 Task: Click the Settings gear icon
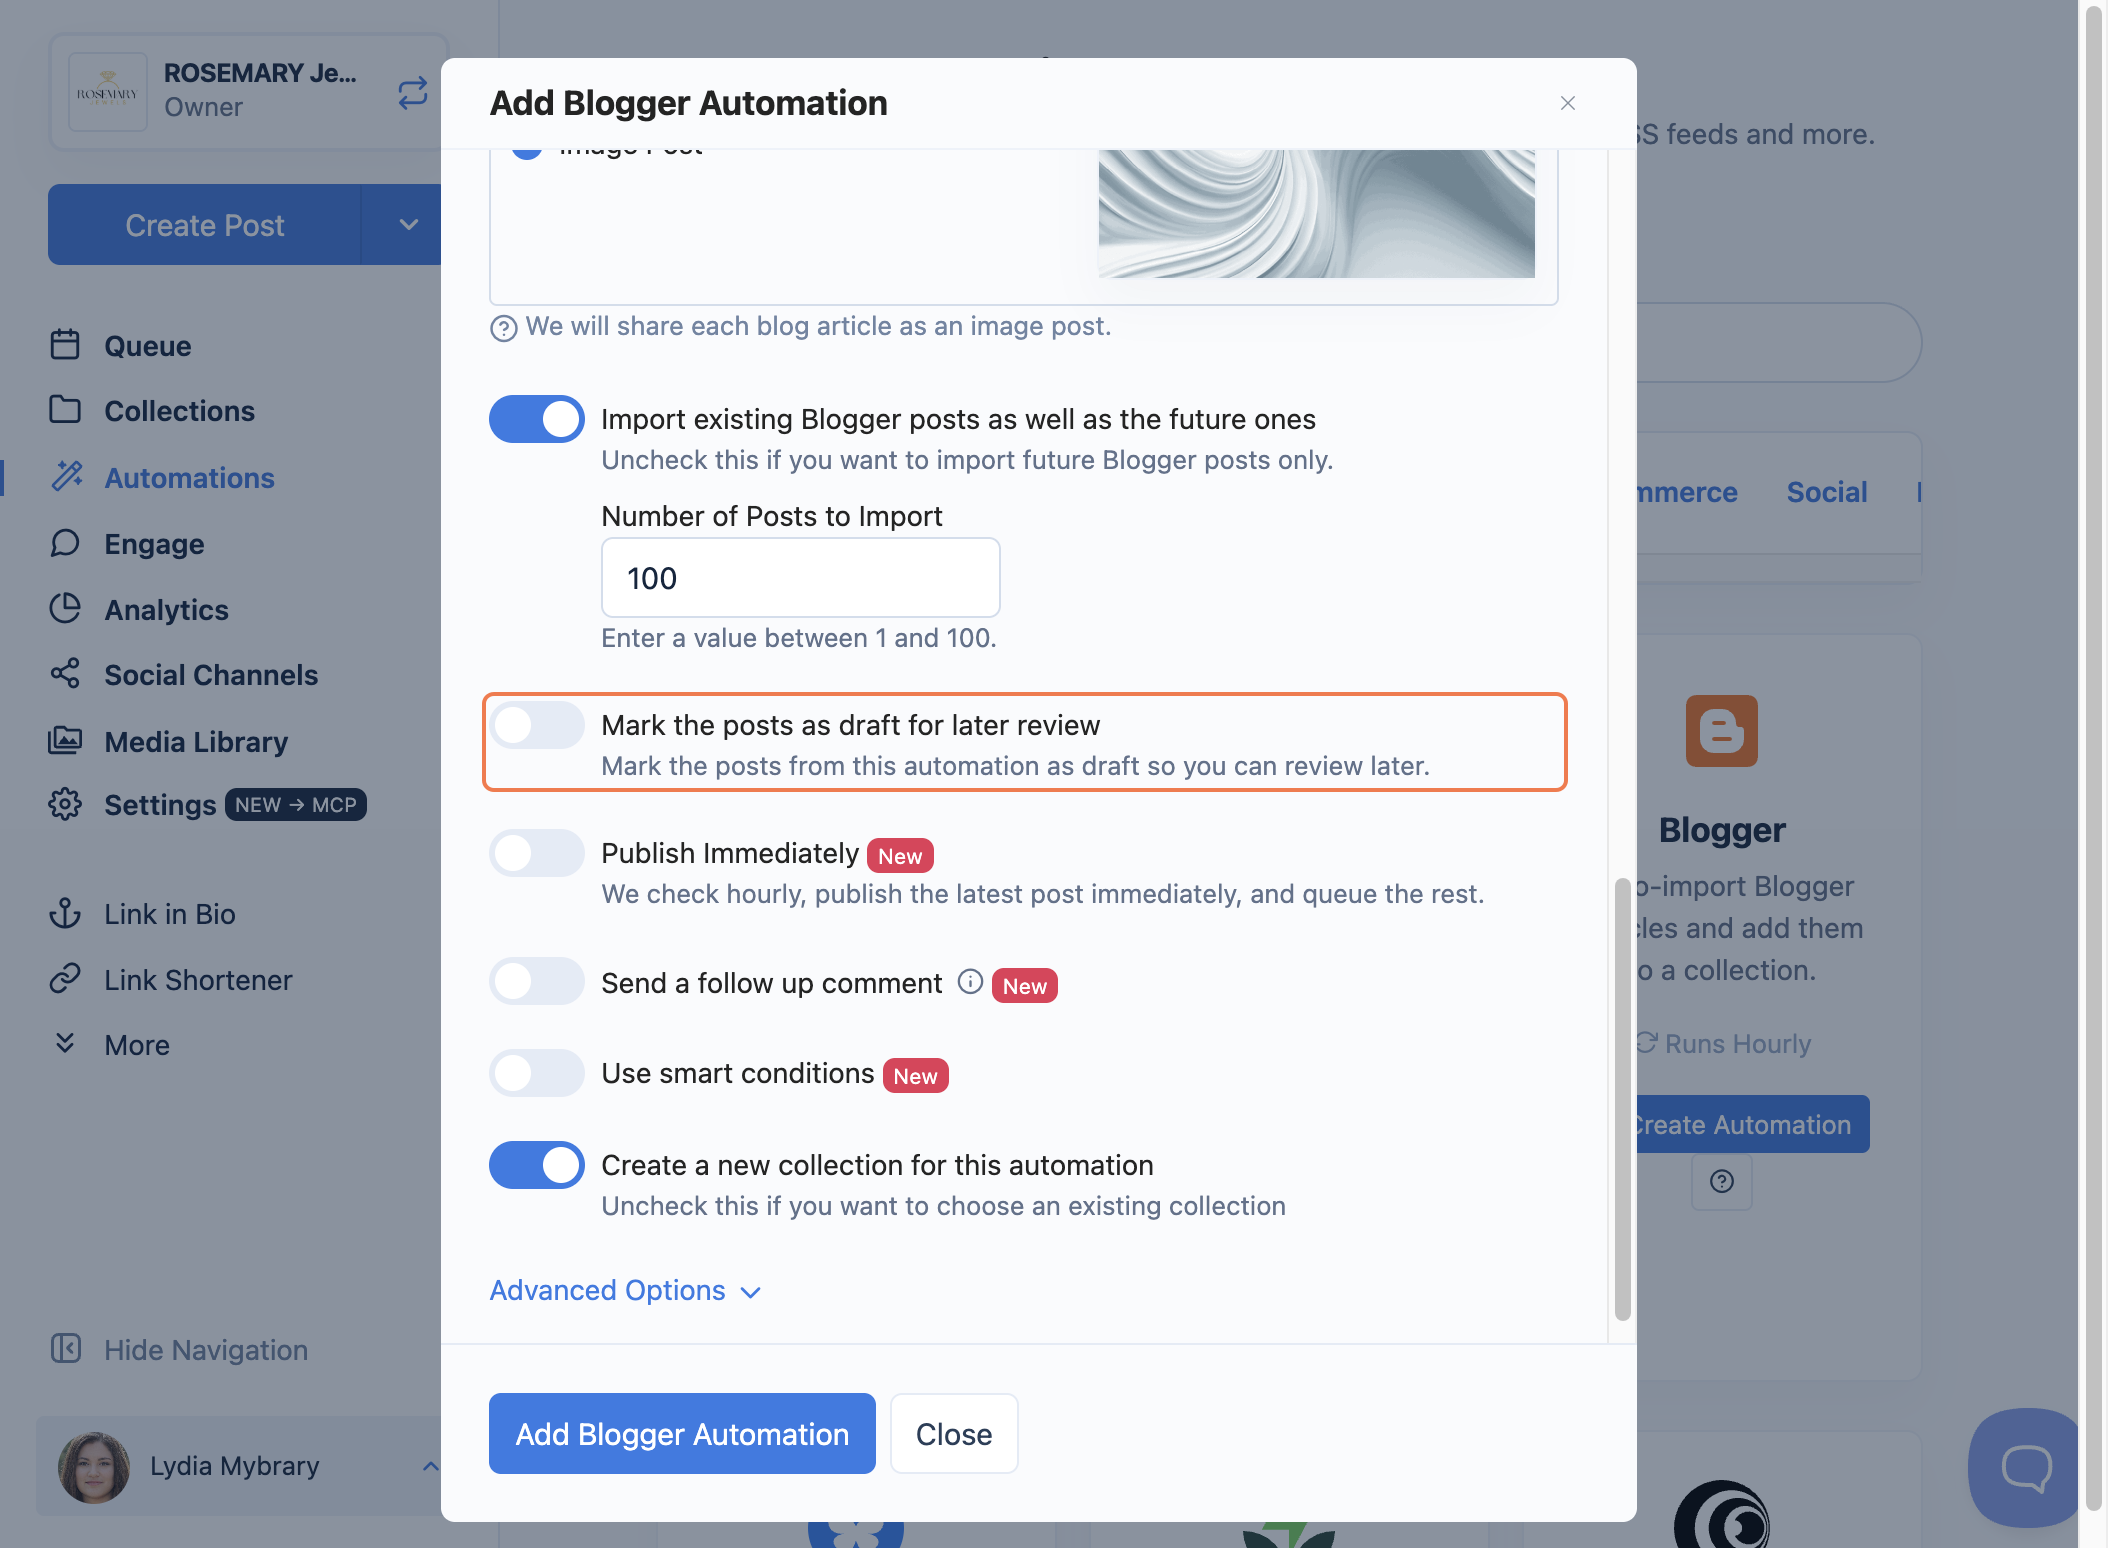coord(65,804)
